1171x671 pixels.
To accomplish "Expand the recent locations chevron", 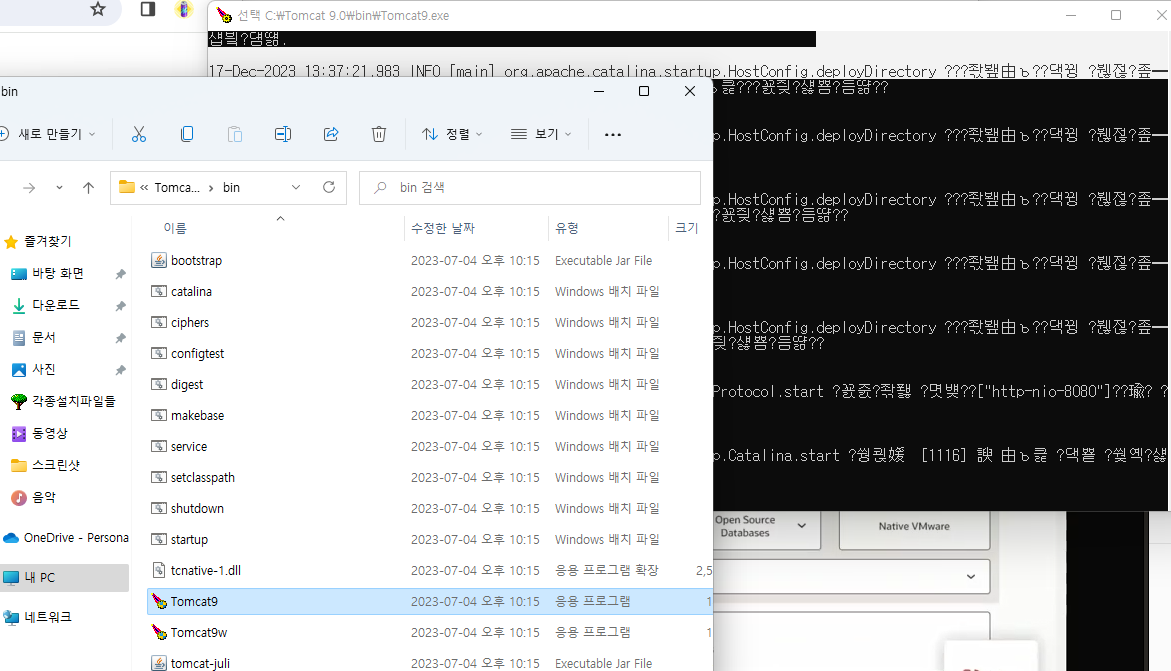I will pos(59,188).
